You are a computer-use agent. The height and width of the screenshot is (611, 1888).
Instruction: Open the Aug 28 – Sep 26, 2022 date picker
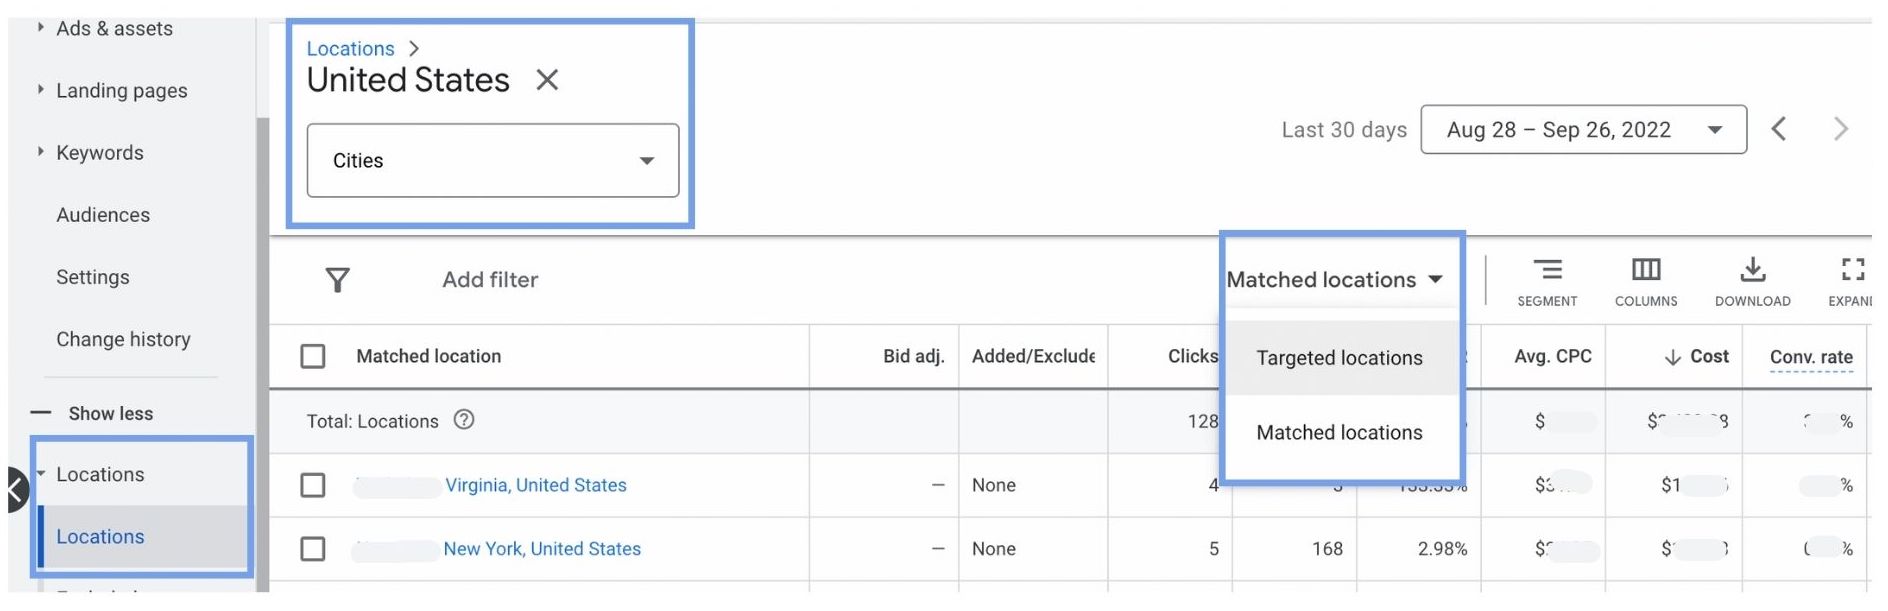[1584, 129]
